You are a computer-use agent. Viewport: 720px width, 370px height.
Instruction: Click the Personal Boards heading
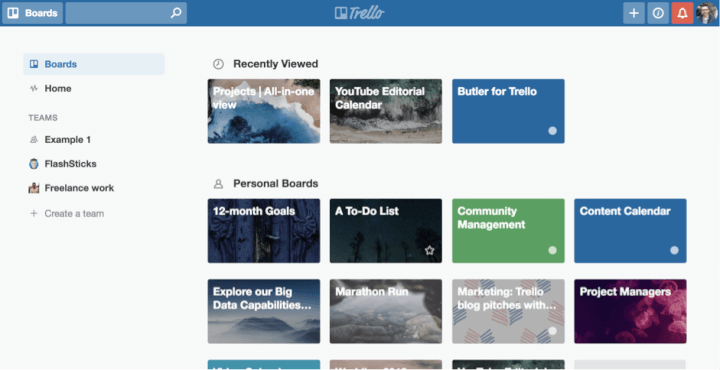click(276, 184)
